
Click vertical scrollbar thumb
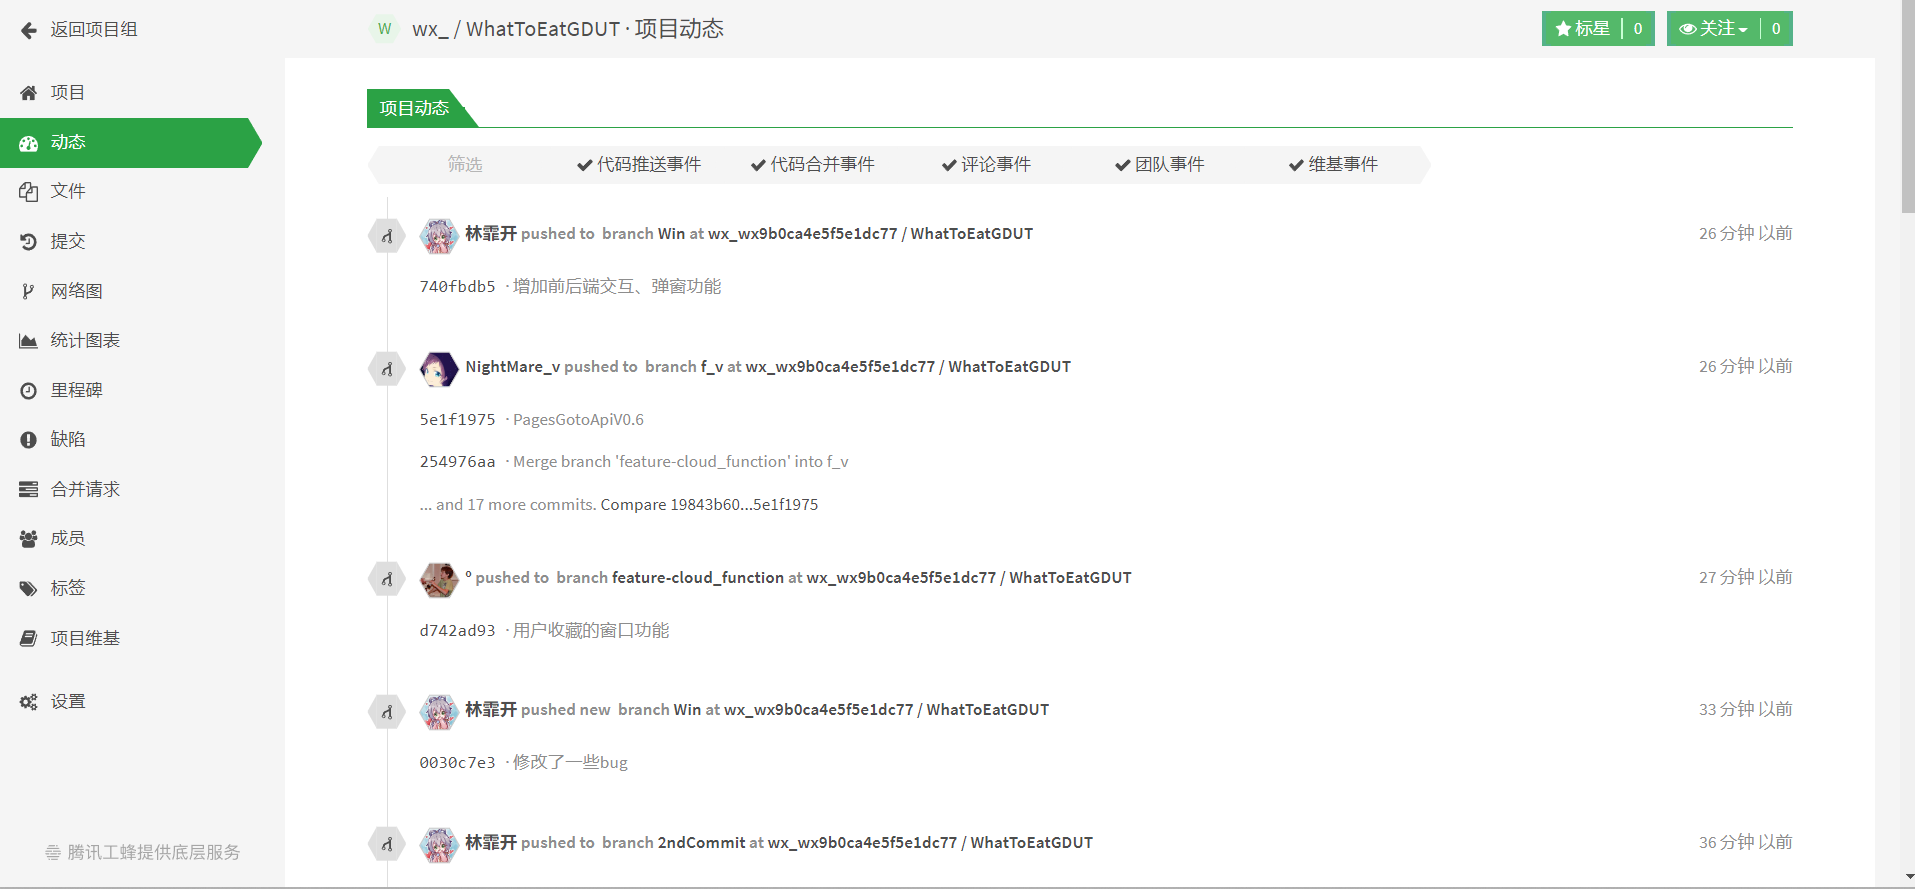(x=1908, y=106)
